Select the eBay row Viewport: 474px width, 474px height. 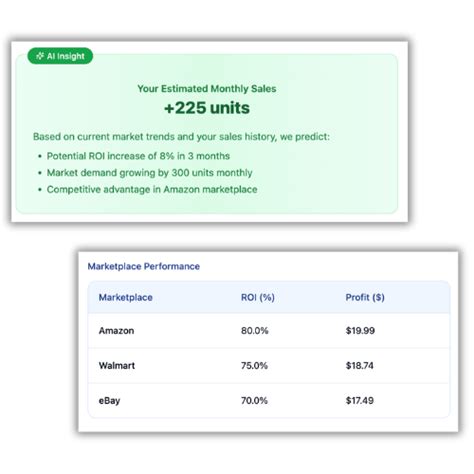269,400
